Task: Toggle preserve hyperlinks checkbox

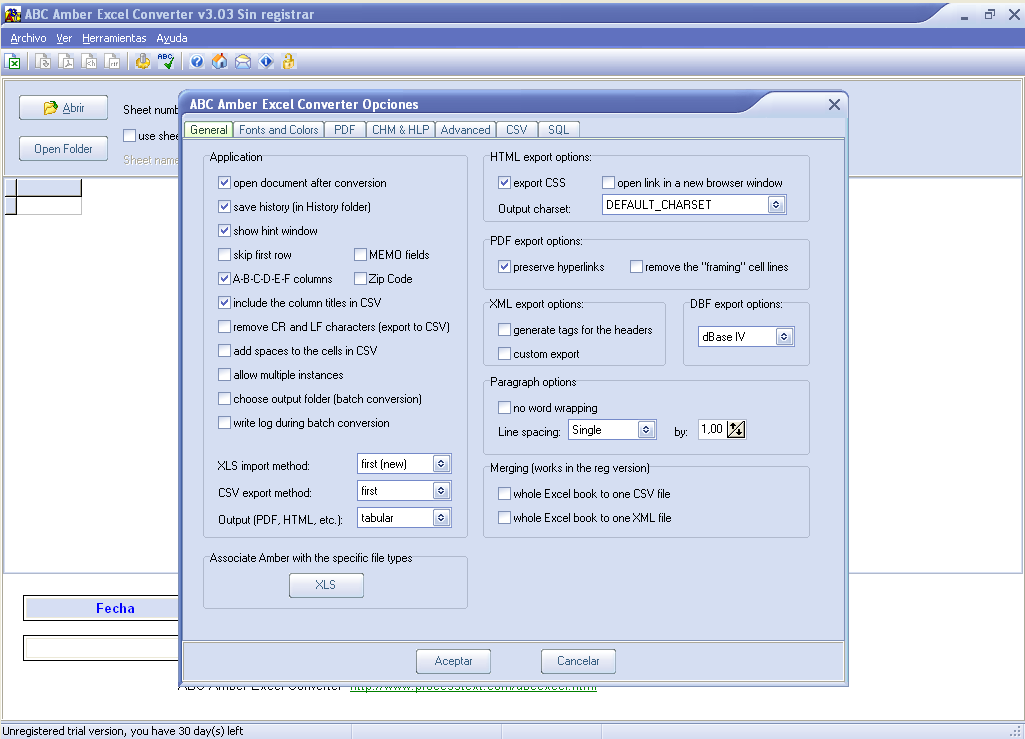Action: (504, 267)
